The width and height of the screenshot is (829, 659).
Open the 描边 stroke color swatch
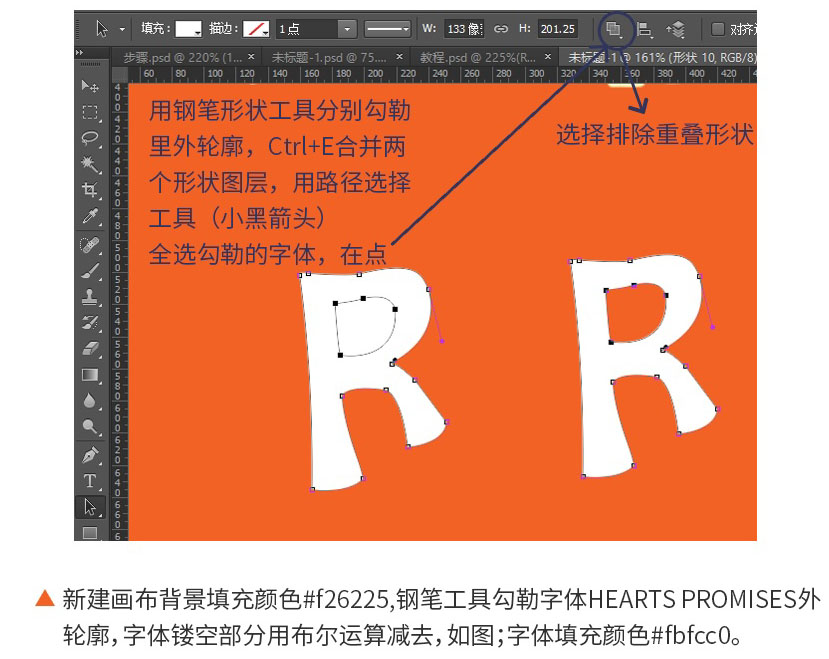tap(256, 29)
